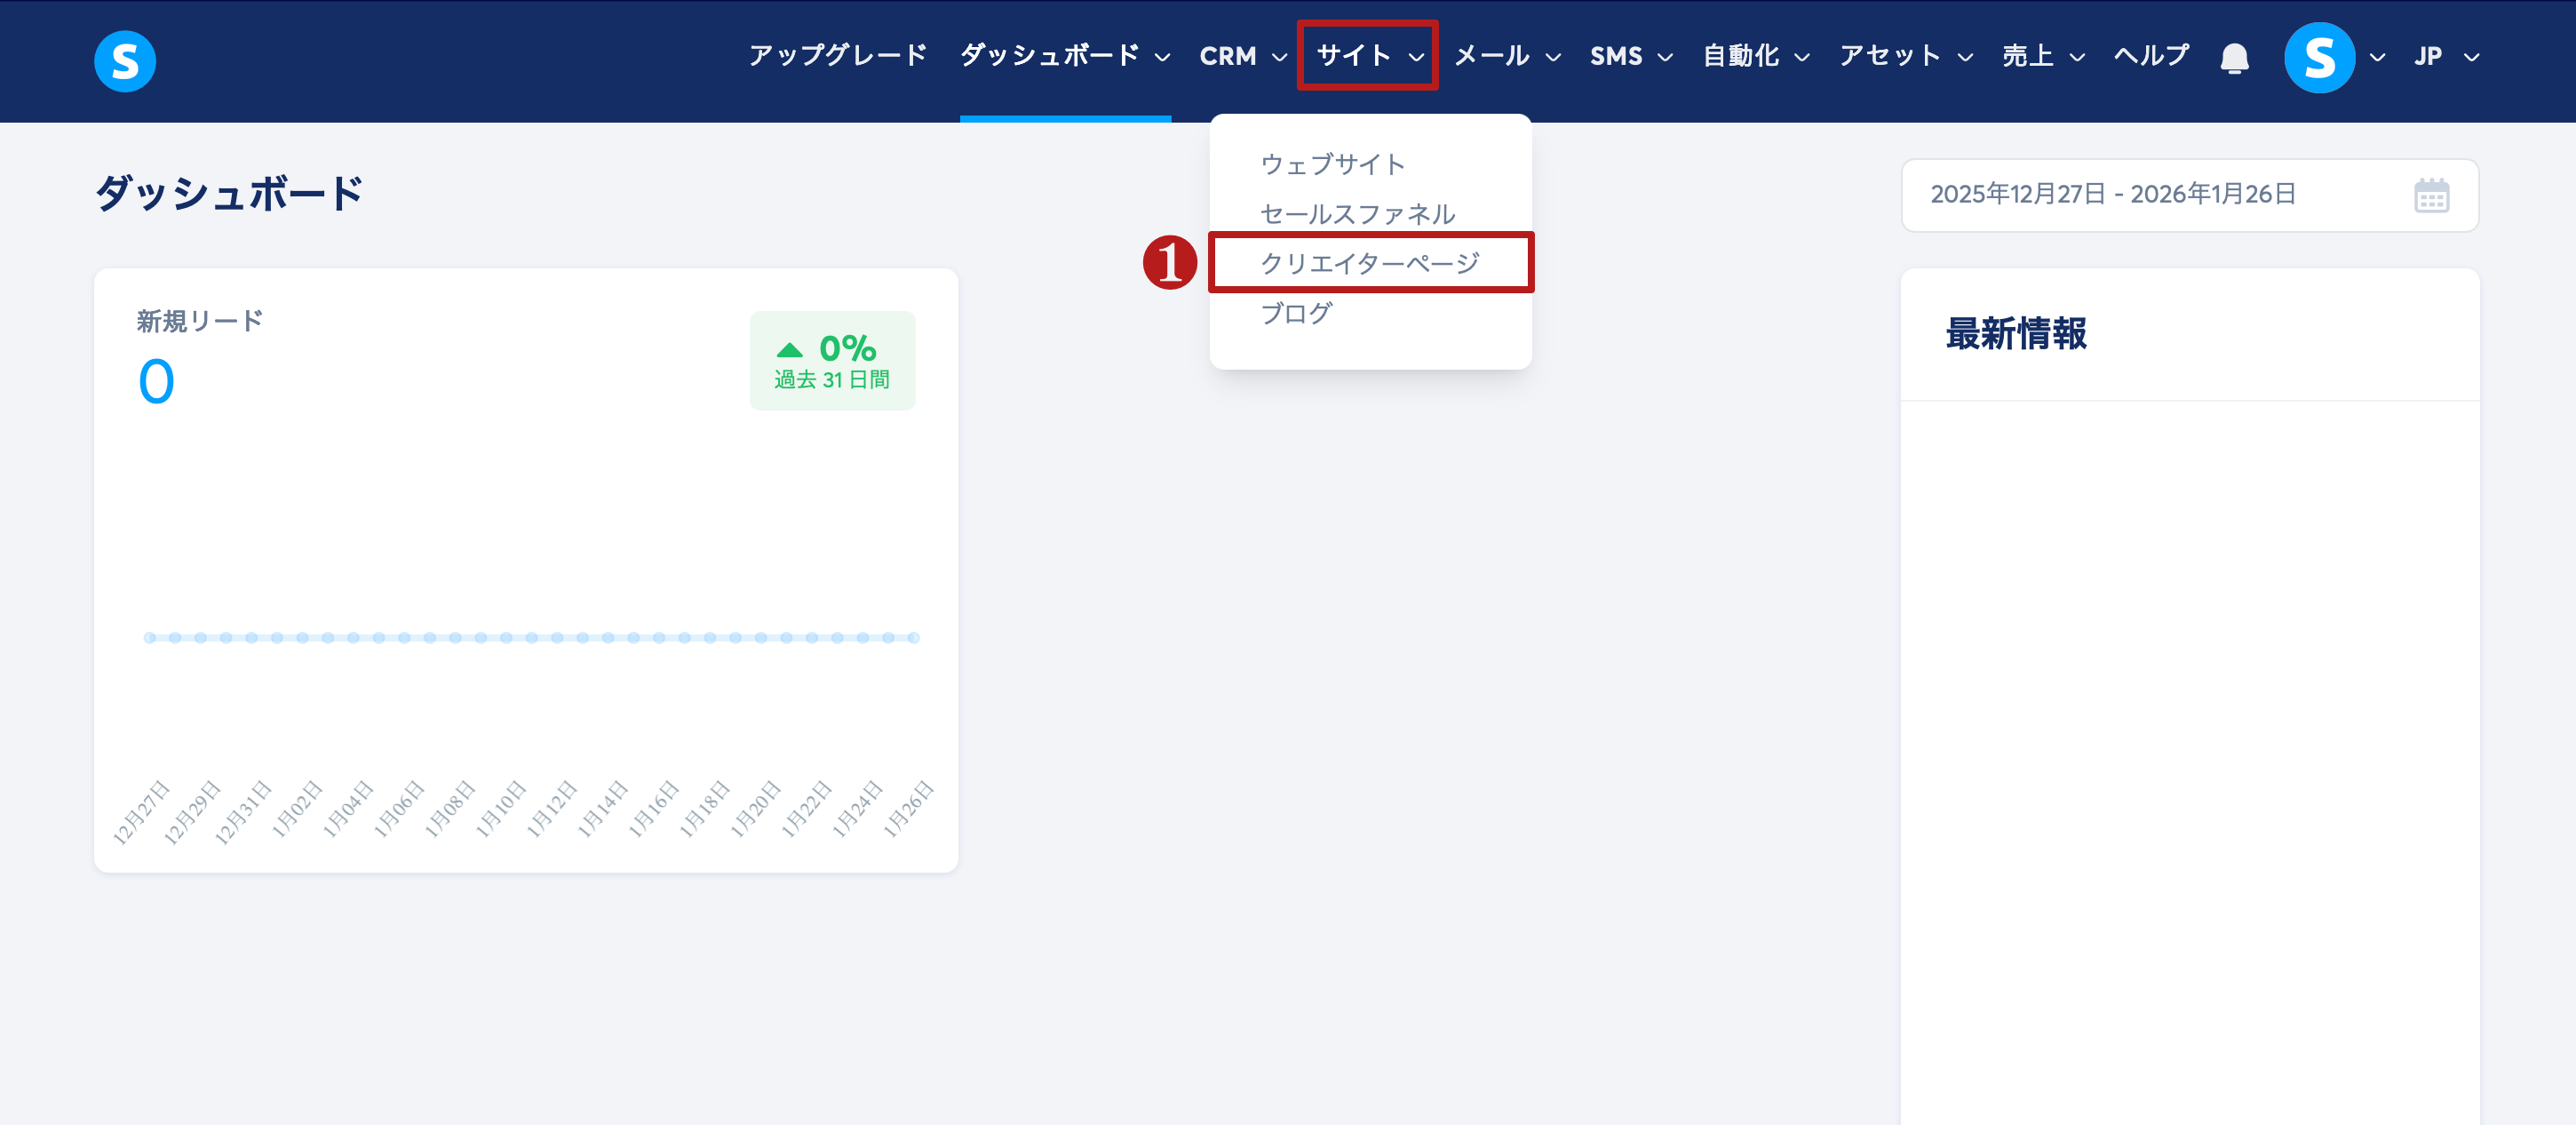Click the アップグレード link
Image resolution: width=2576 pixels, height=1125 pixels.
click(x=838, y=56)
